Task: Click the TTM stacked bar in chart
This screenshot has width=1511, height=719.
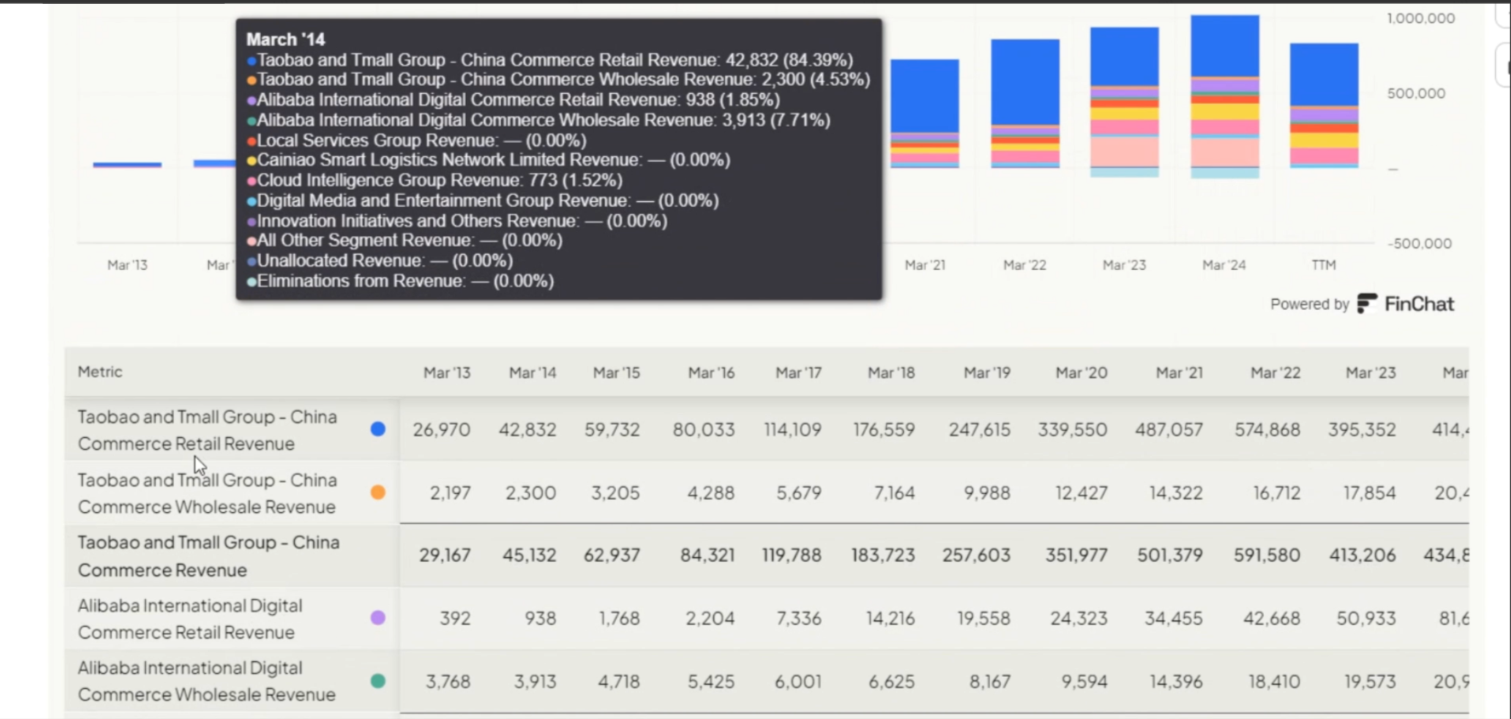Action: 1324,106
